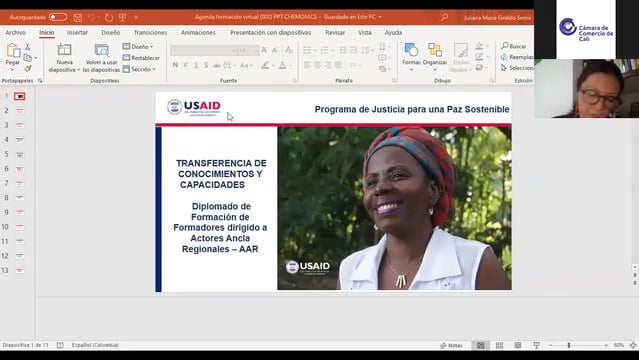Click the Restablecer button
Image resolution: width=639 pixels, height=360 pixels.
pos(141,58)
